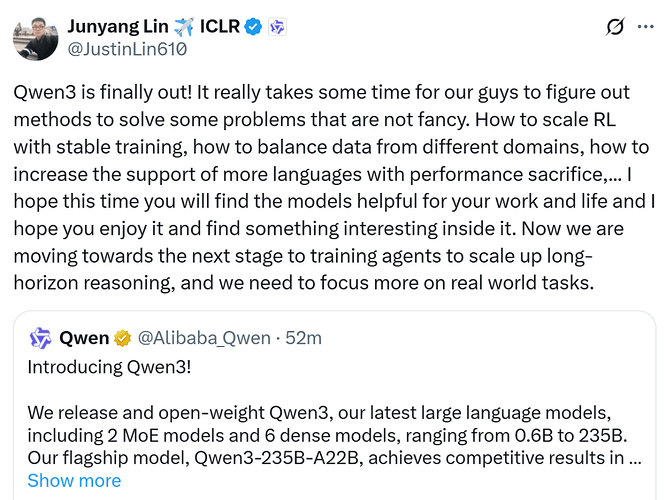Click the airplane emoji in display name
This screenshot has width=665, height=500.
tap(184, 27)
